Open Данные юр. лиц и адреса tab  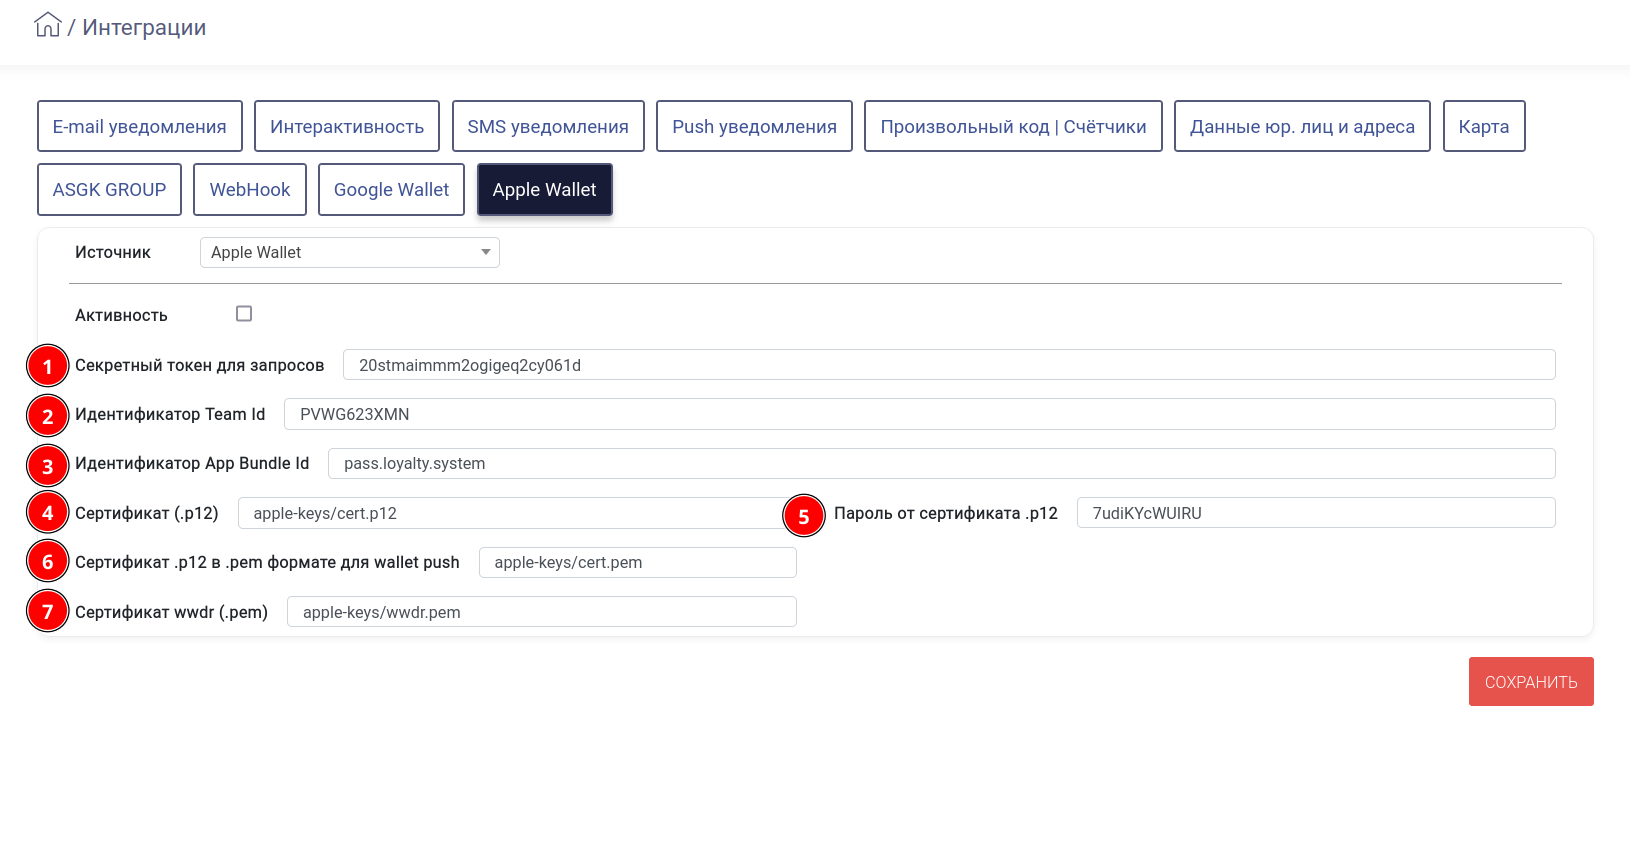(1302, 126)
